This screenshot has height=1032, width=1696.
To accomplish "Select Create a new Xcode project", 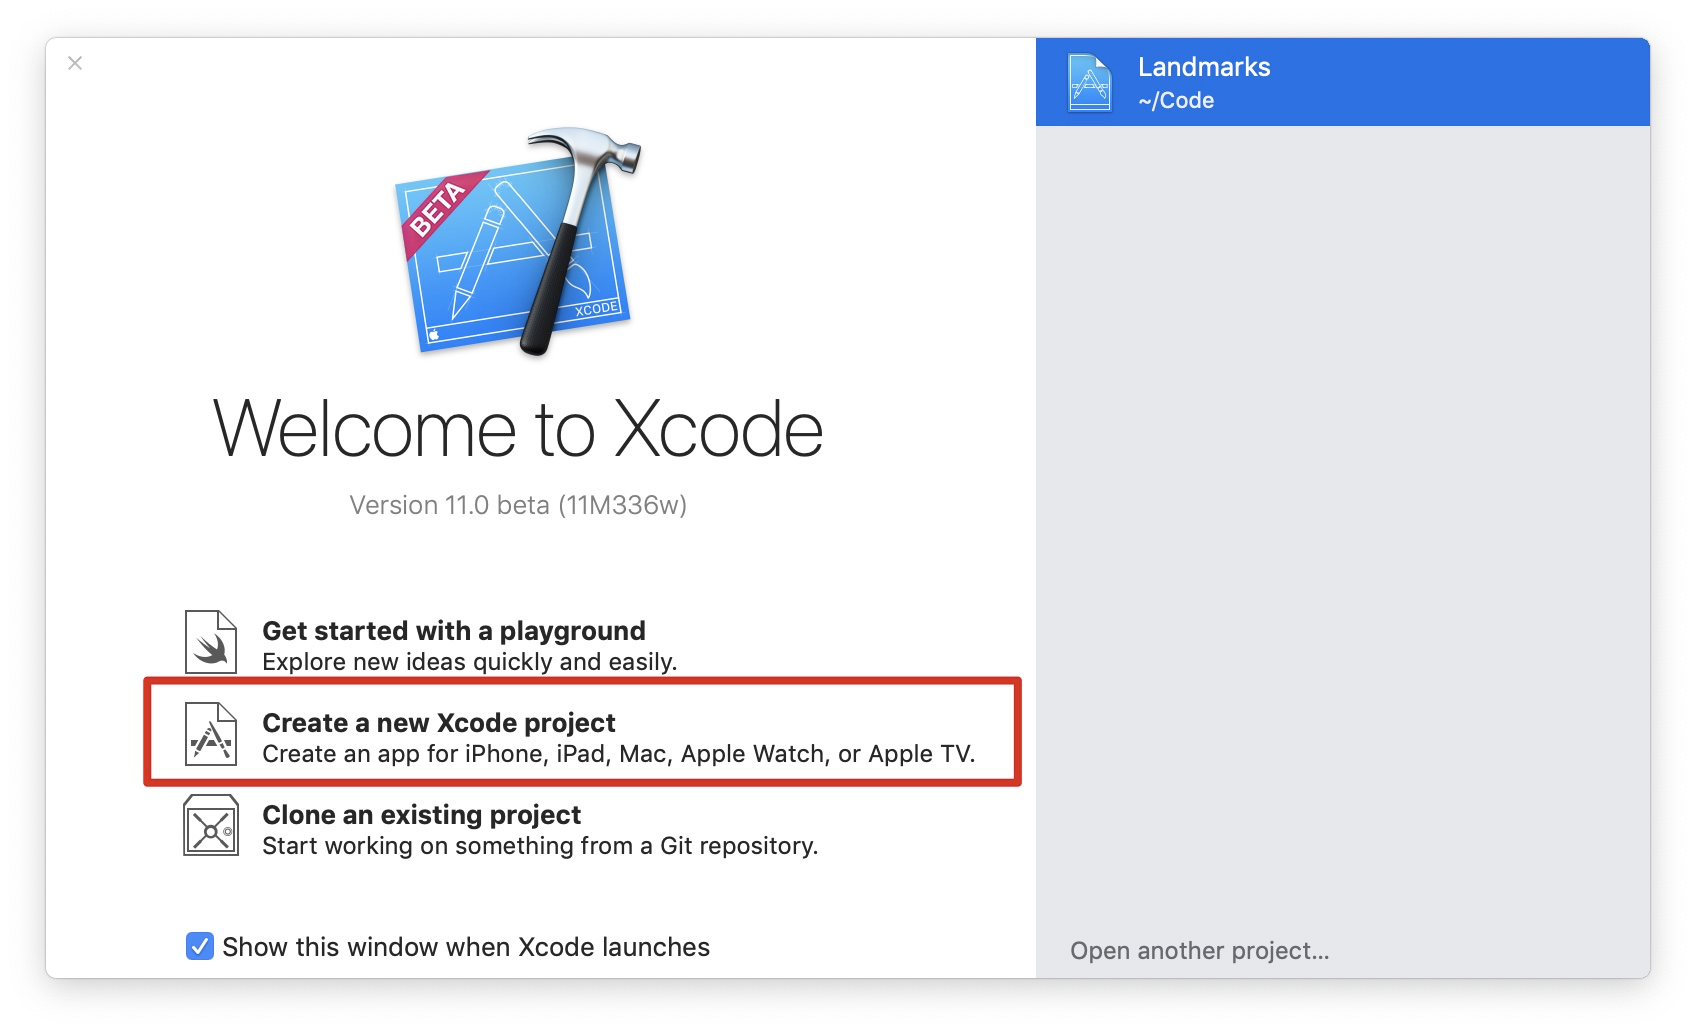I will click(x=582, y=733).
